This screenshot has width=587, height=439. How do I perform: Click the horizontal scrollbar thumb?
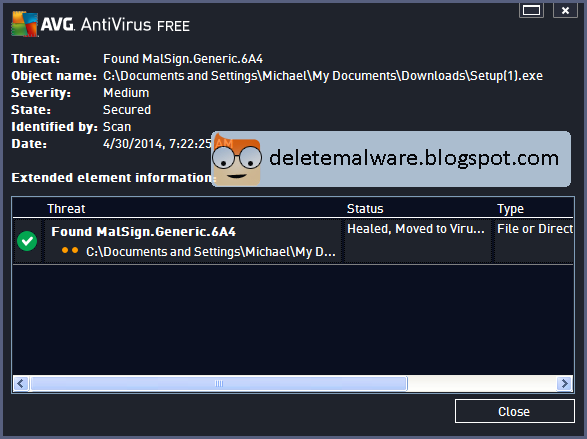[219, 384]
